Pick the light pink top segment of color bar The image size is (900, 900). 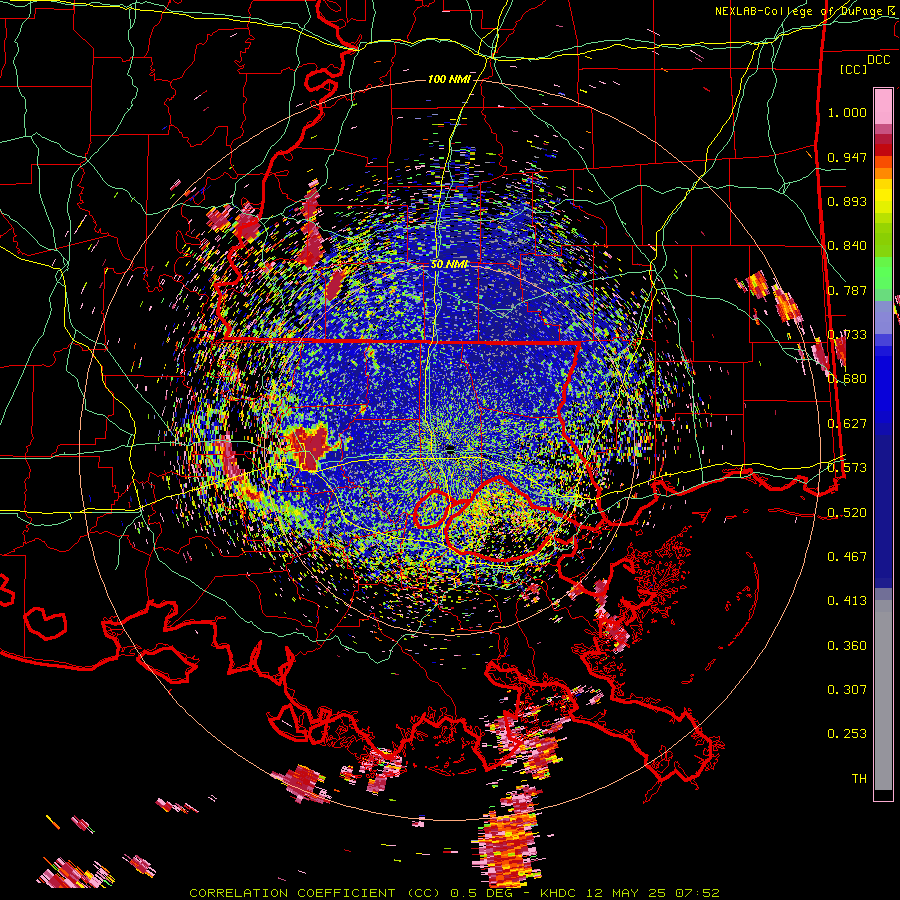[x=883, y=106]
